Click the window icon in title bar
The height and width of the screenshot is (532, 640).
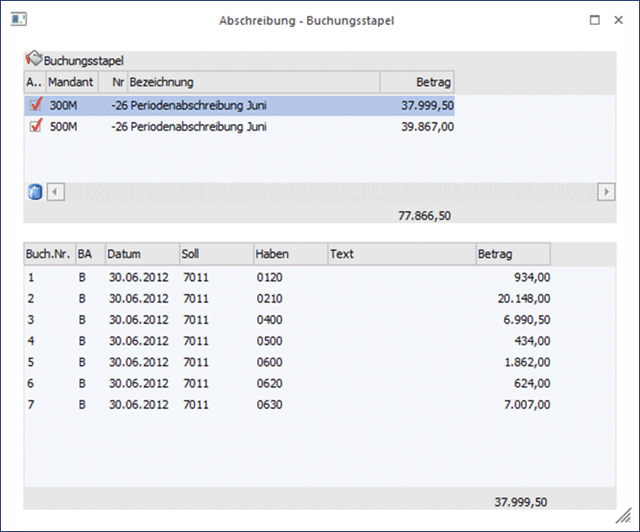pos(18,19)
